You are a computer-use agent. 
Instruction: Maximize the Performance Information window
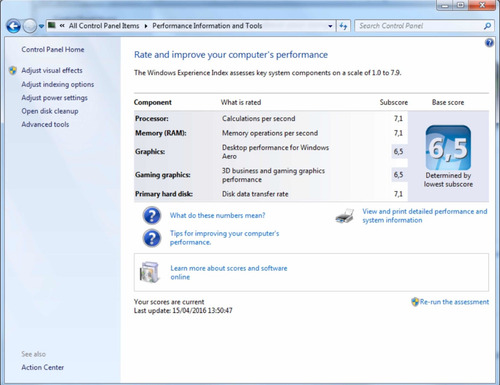click(461, 5)
